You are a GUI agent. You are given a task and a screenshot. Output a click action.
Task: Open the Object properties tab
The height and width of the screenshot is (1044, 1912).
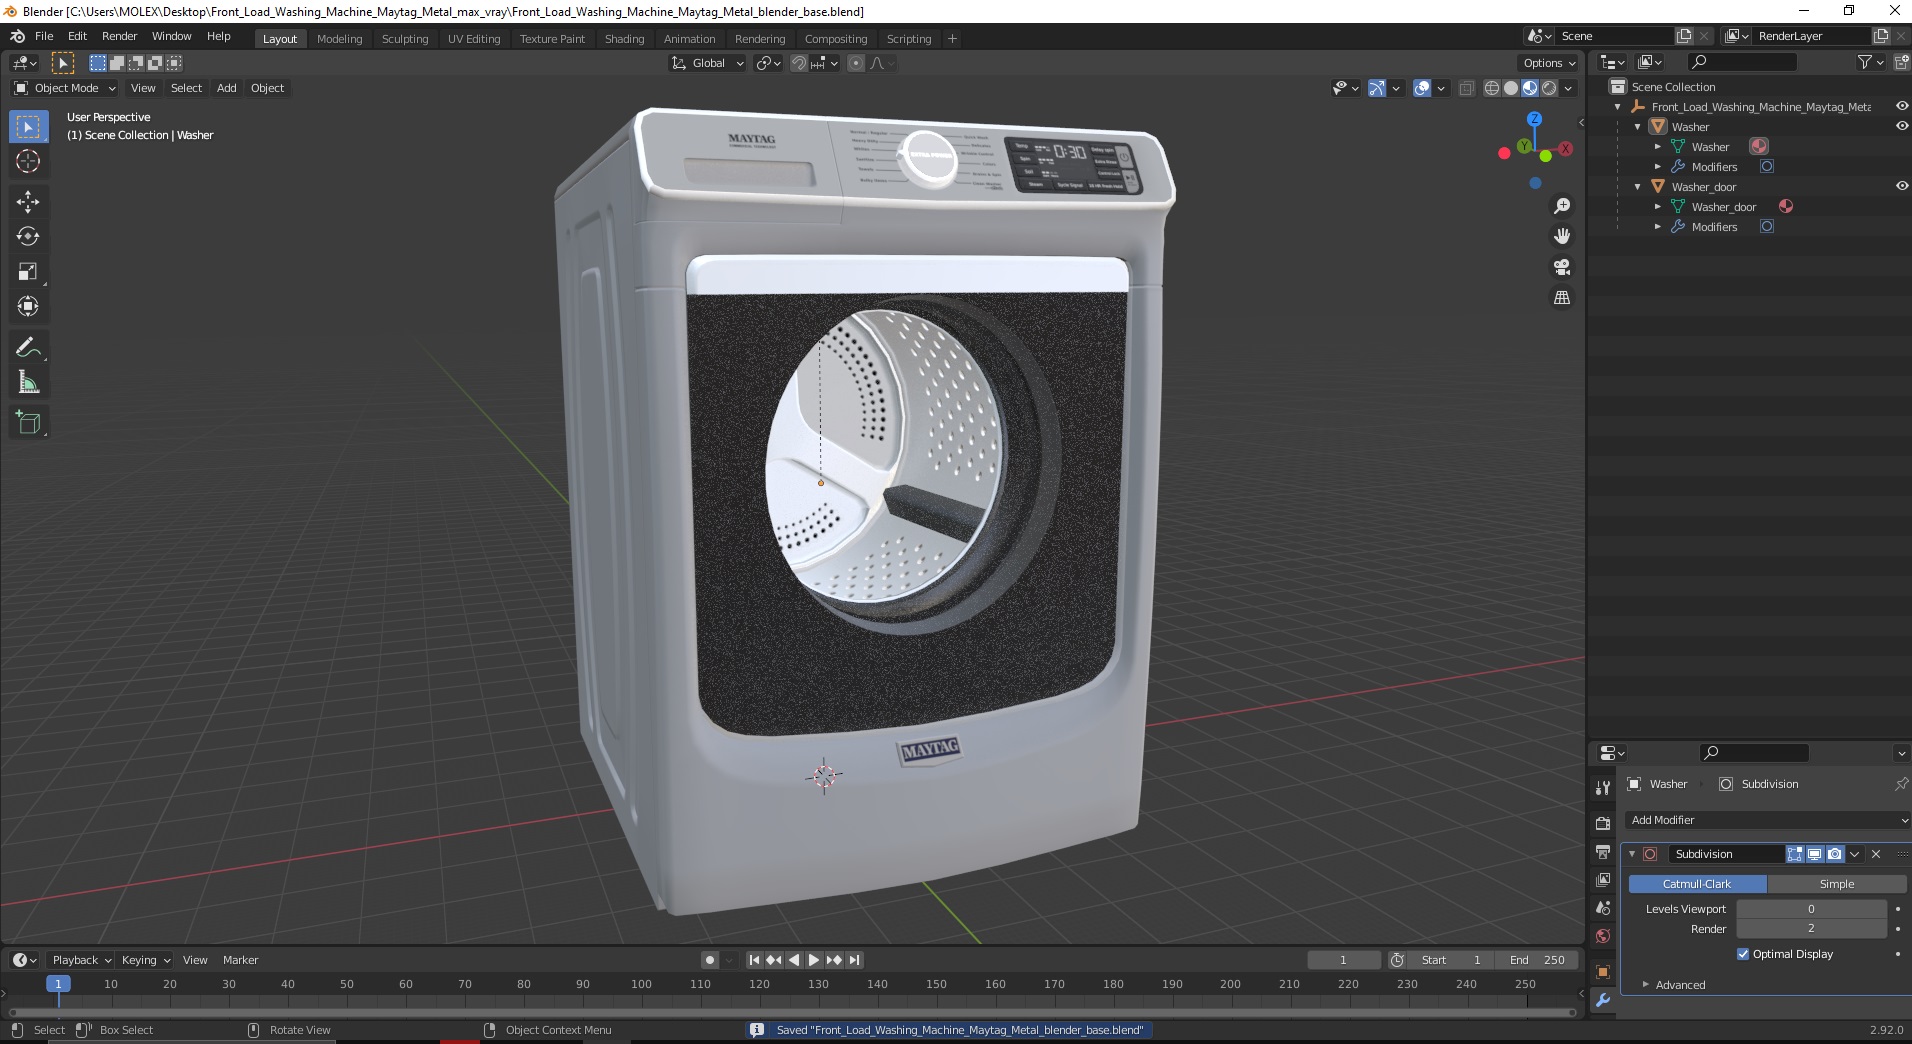click(1603, 972)
